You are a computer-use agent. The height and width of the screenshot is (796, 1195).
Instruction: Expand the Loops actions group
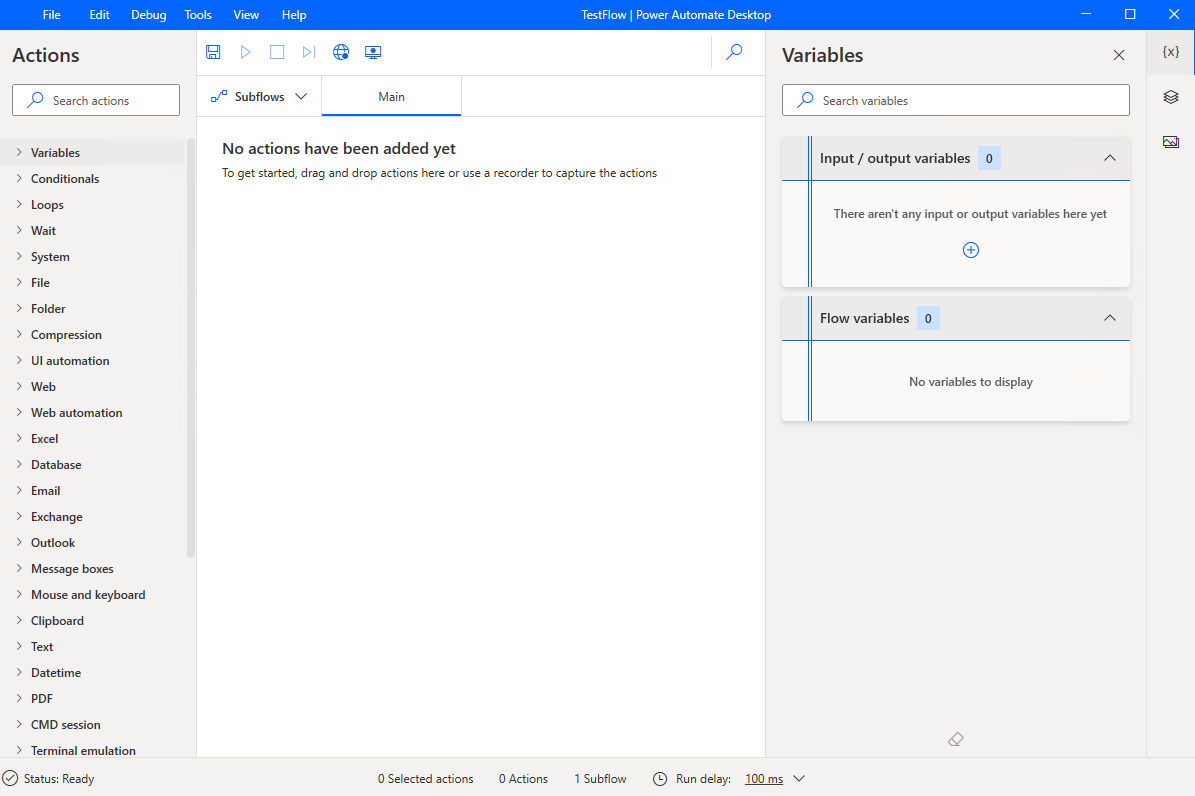(19, 204)
